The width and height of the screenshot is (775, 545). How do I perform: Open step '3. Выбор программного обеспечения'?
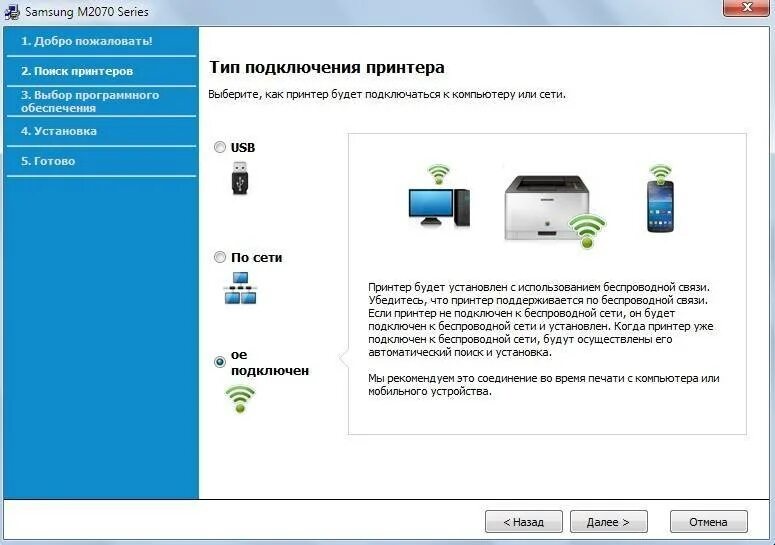click(101, 101)
